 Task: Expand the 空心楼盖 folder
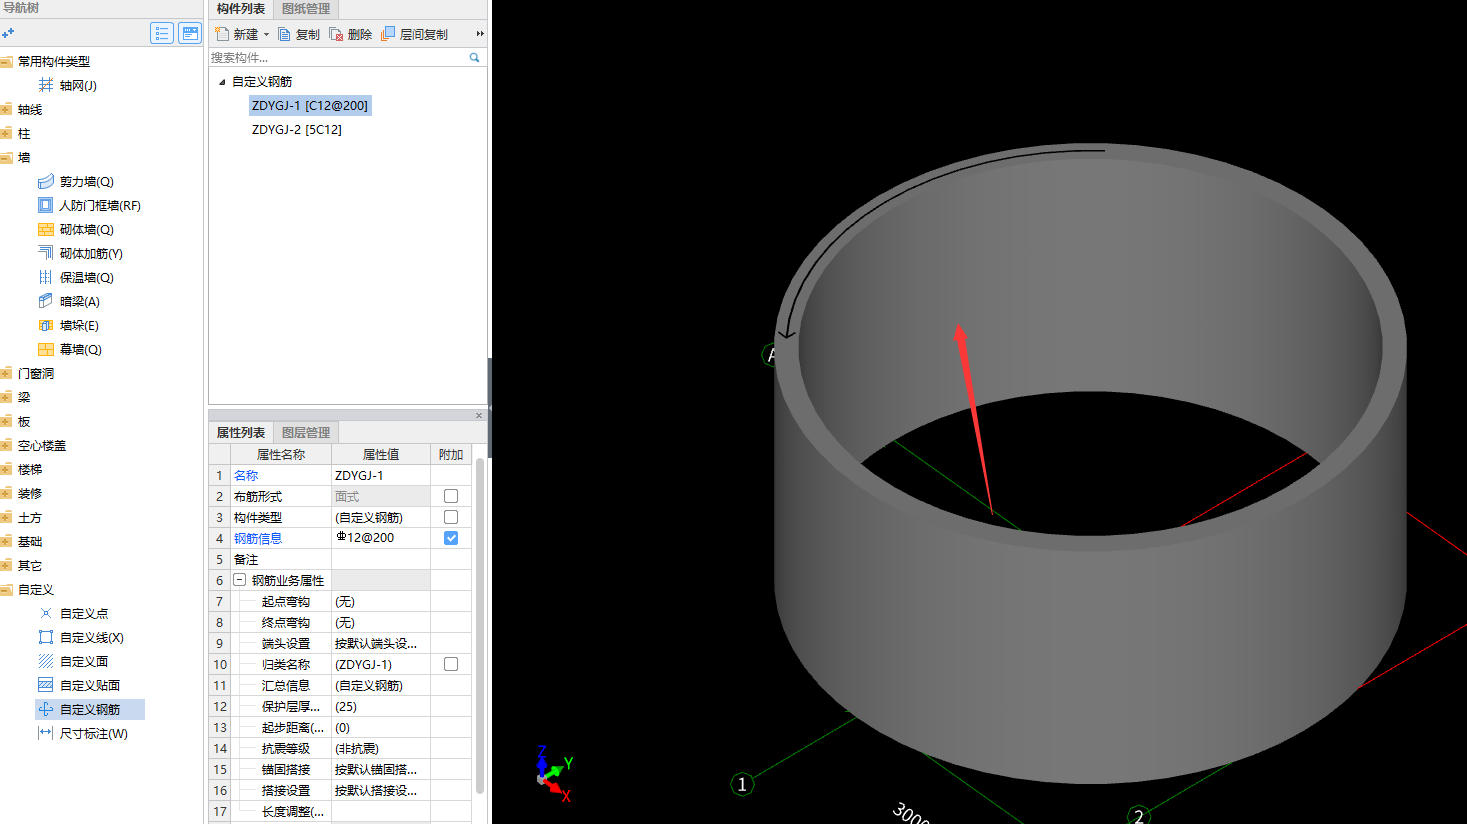click(6, 445)
